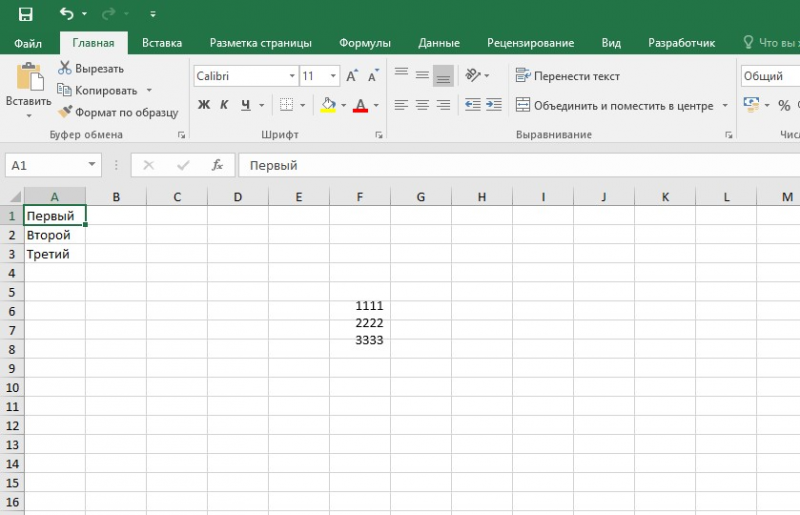Select all cells with the corner triangle

(x=16, y=197)
